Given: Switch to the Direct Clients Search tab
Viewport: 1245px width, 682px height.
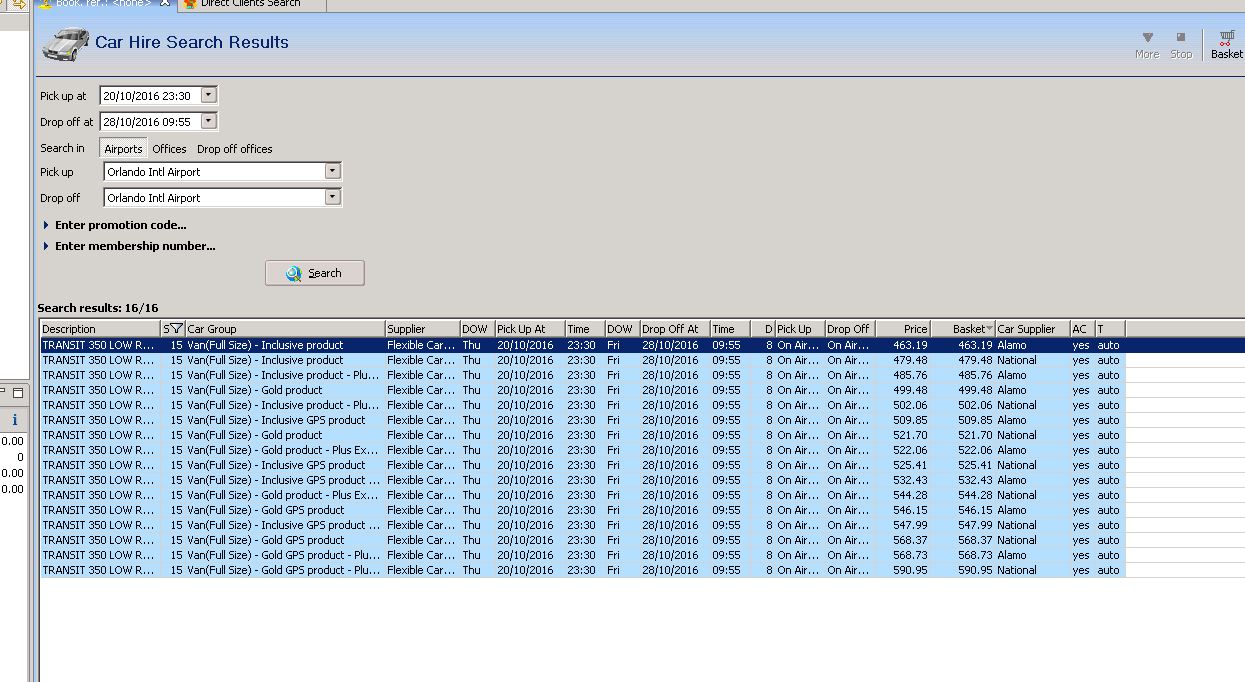Looking at the screenshot, I should 250,4.
